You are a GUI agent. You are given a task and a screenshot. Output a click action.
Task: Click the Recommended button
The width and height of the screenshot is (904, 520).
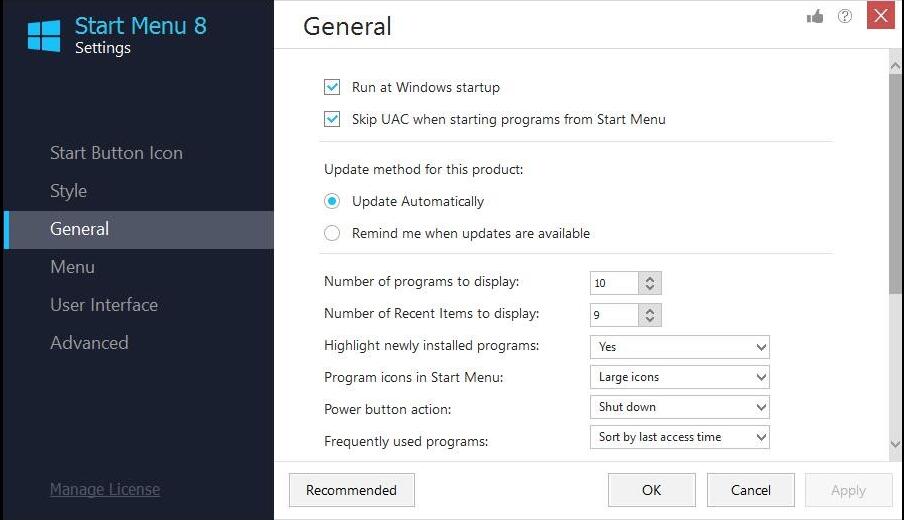coord(352,490)
